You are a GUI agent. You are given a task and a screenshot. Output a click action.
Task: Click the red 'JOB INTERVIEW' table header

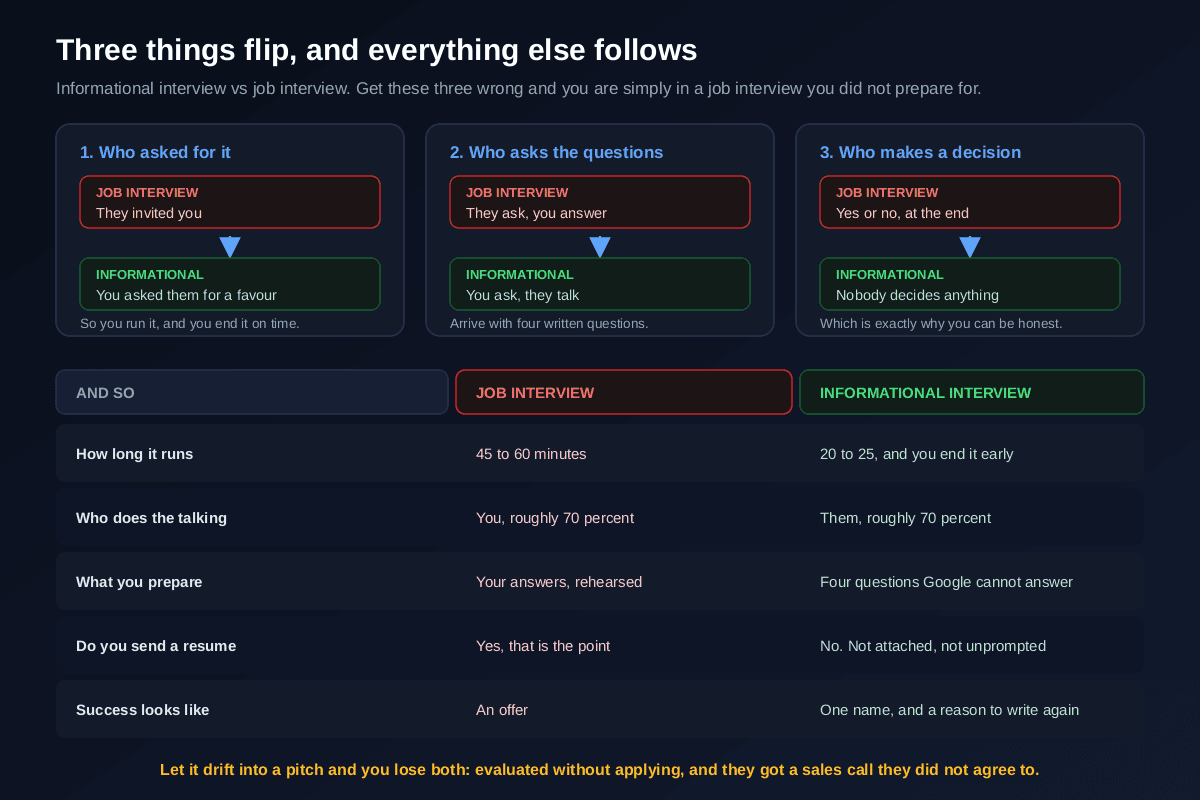[x=624, y=392]
